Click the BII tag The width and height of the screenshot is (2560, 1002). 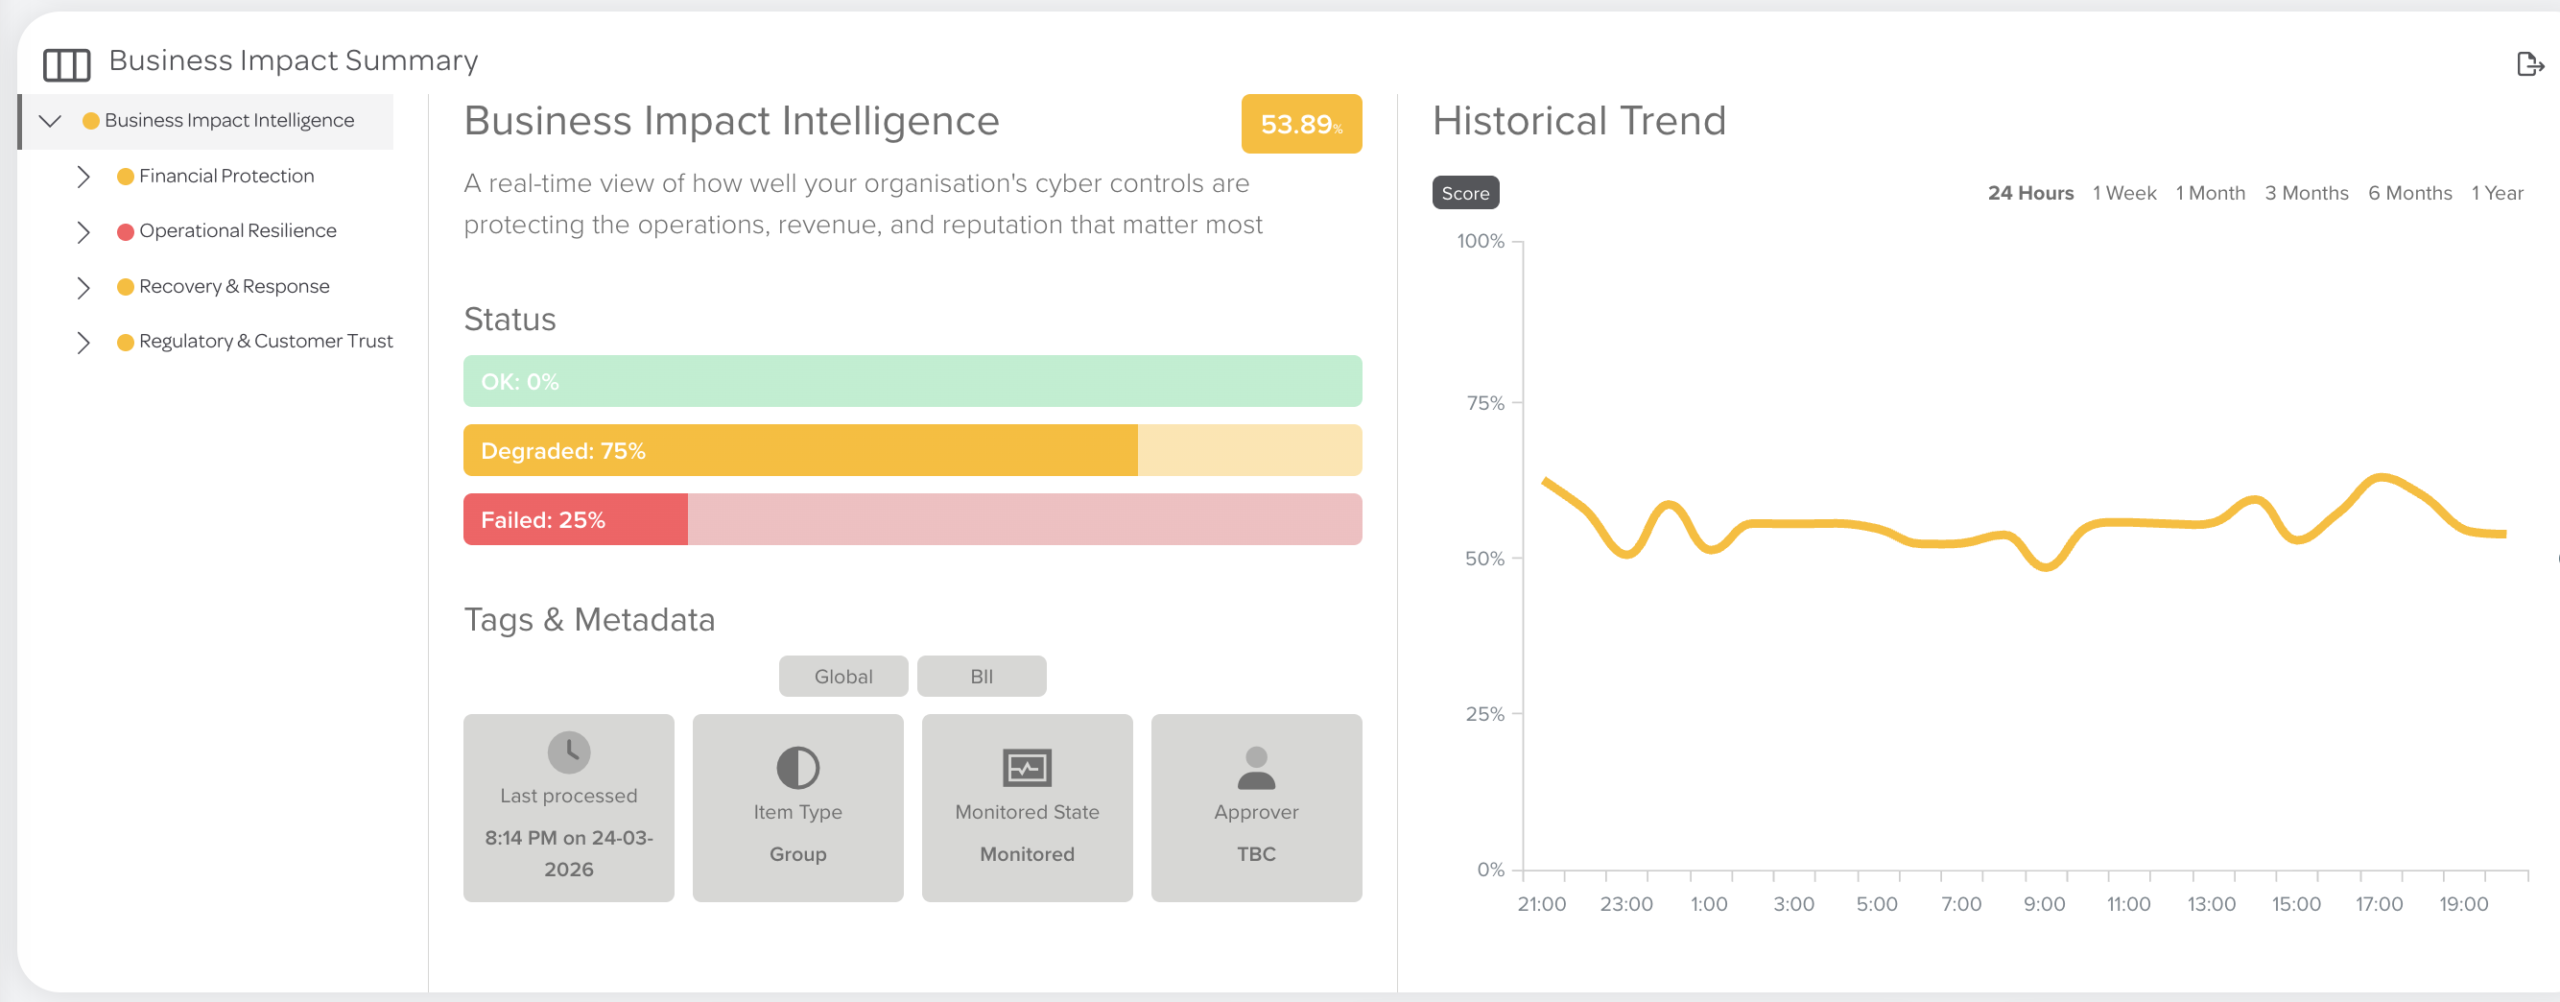[982, 676]
